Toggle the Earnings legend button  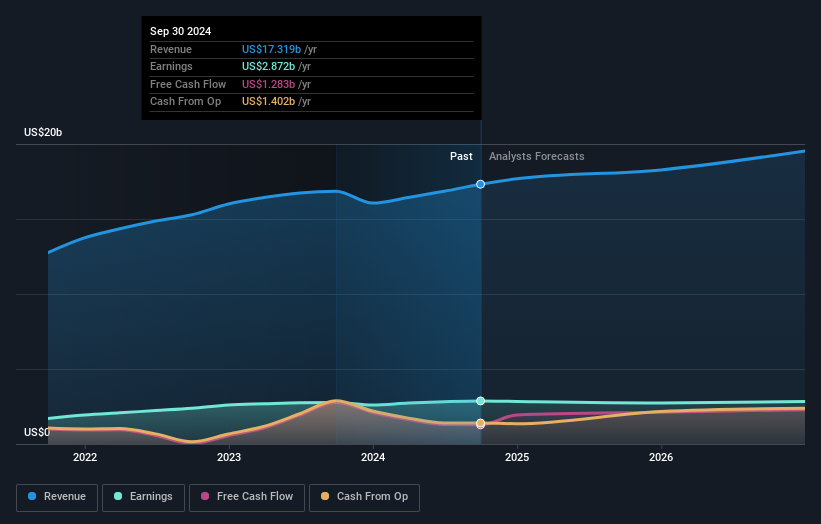click(143, 497)
